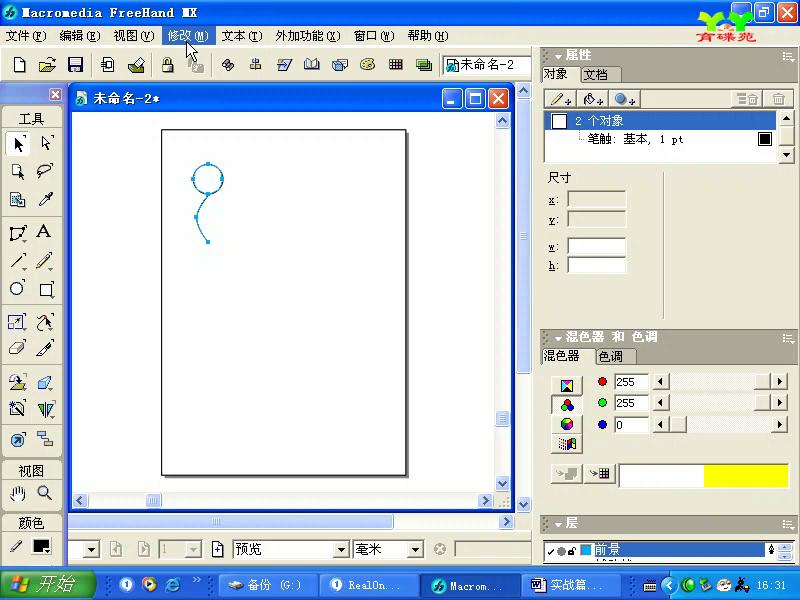The image size is (800, 600).
Task: Click the Windows 开始 start button
Action: pyautogui.click(x=48, y=585)
